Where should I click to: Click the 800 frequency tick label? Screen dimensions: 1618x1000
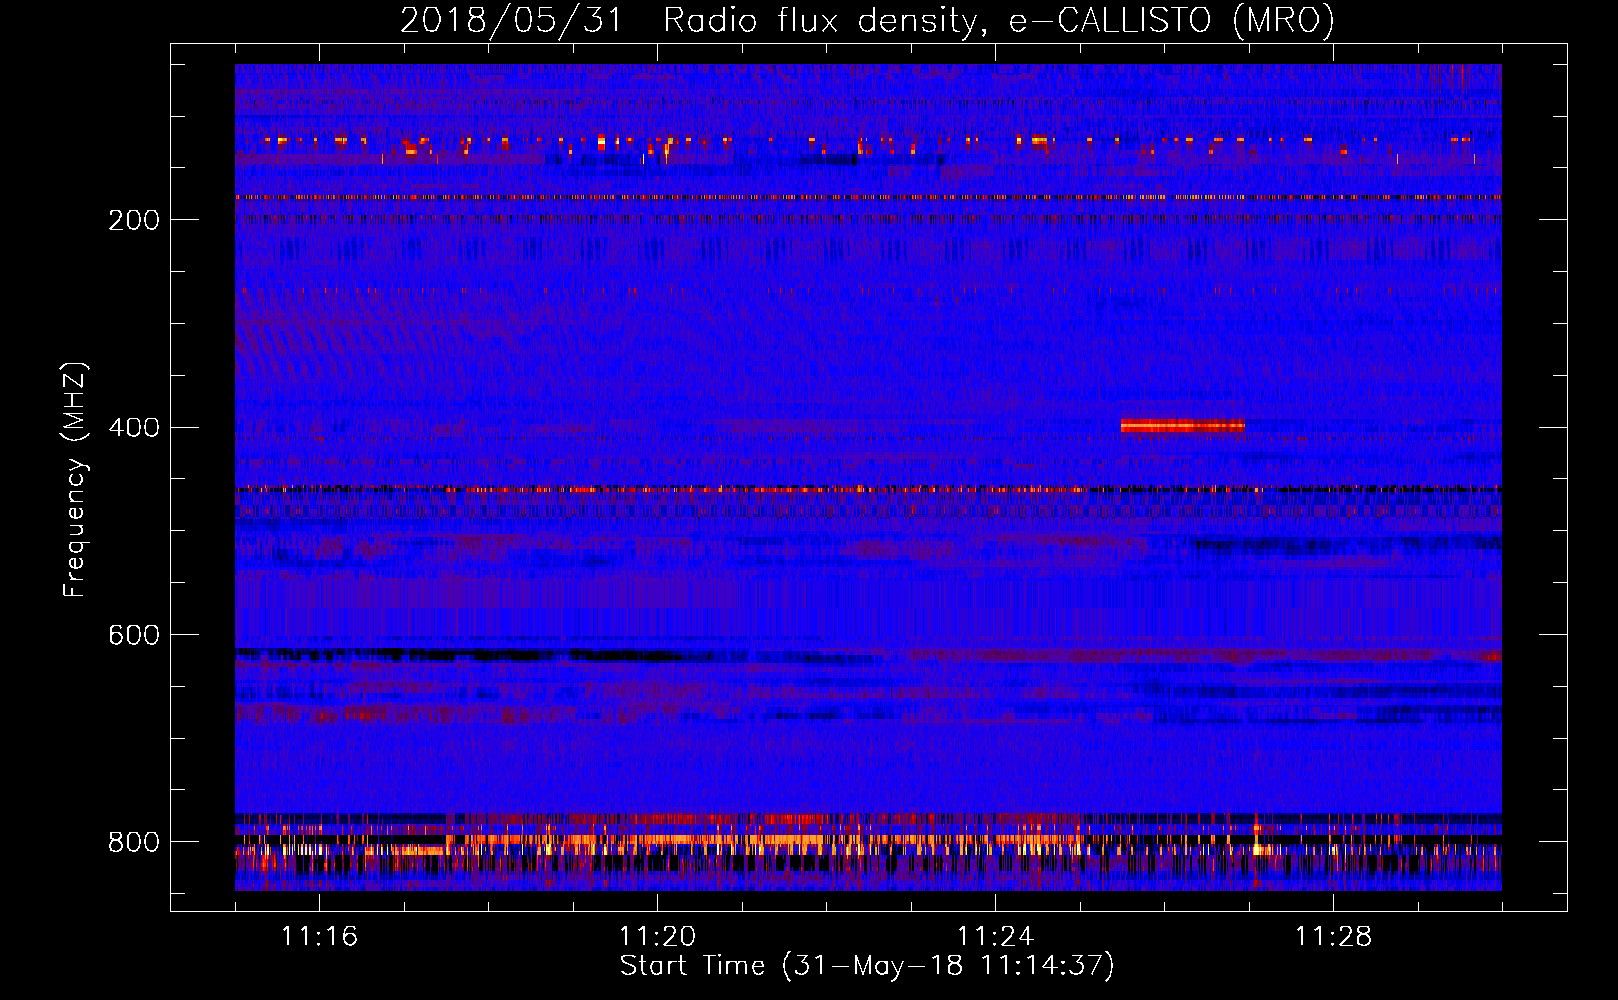pos(134,843)
